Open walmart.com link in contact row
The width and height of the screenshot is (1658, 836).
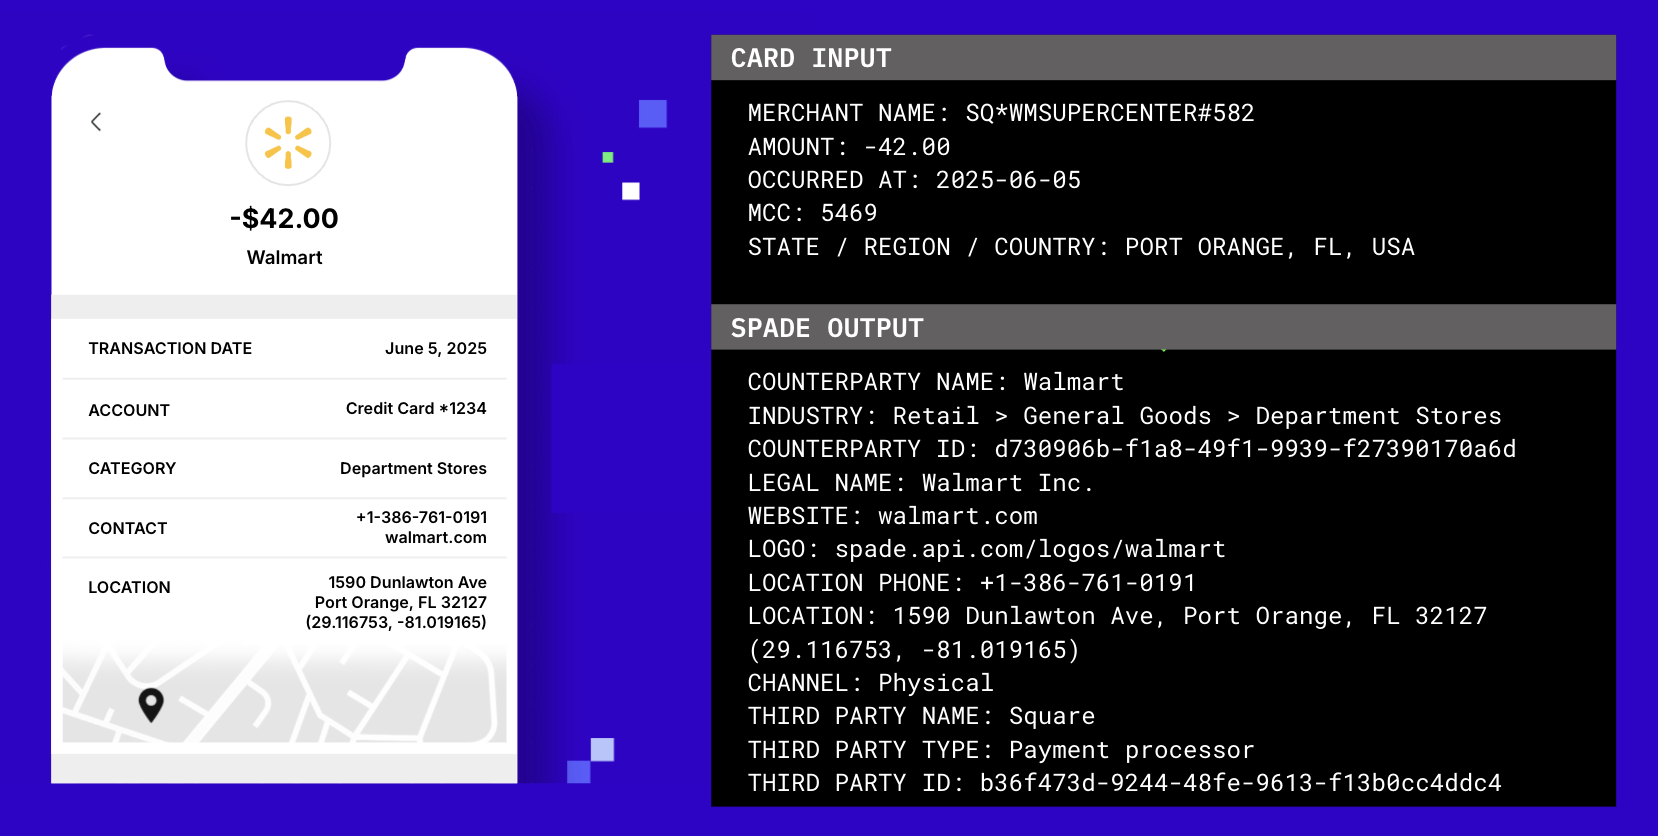(x=436, y=537)
